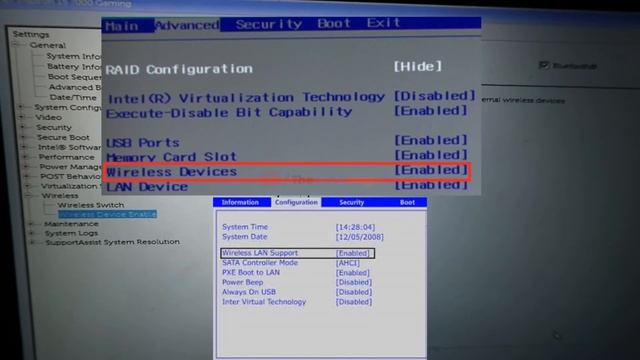
Task: Select the Always On USB row label
Action: 249,292
